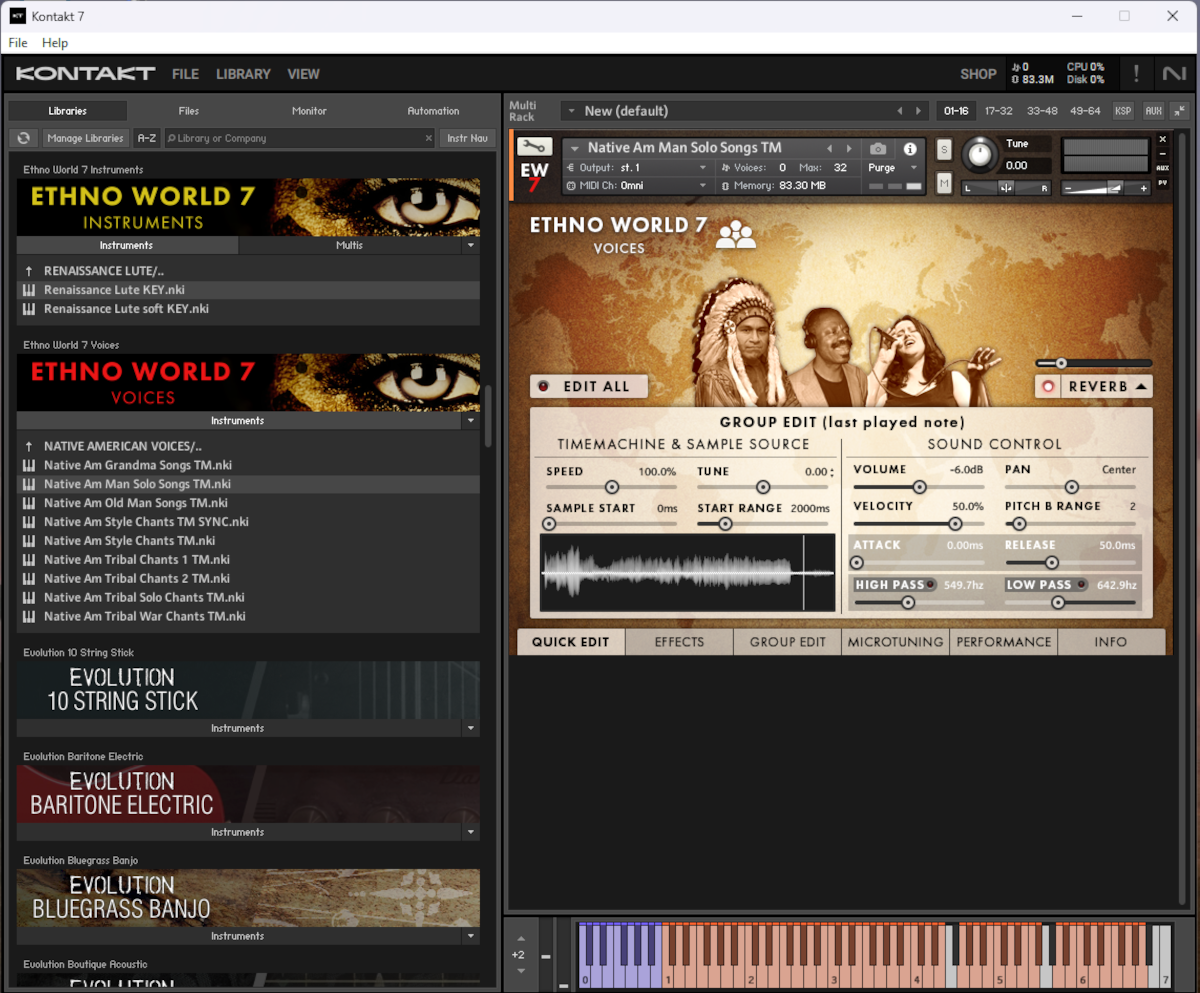This screenshot has width=1200, height=993.
Task: Solo the instrument with S button
Action: click(944, 150)
